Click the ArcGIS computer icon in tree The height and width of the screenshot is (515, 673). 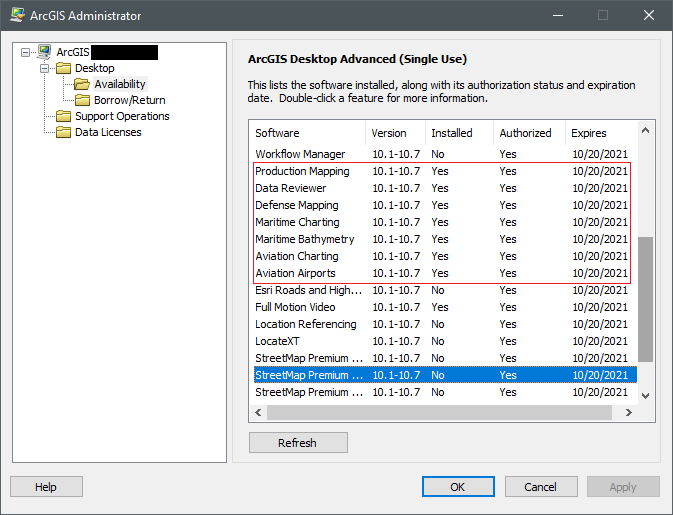tap(44, 52)
